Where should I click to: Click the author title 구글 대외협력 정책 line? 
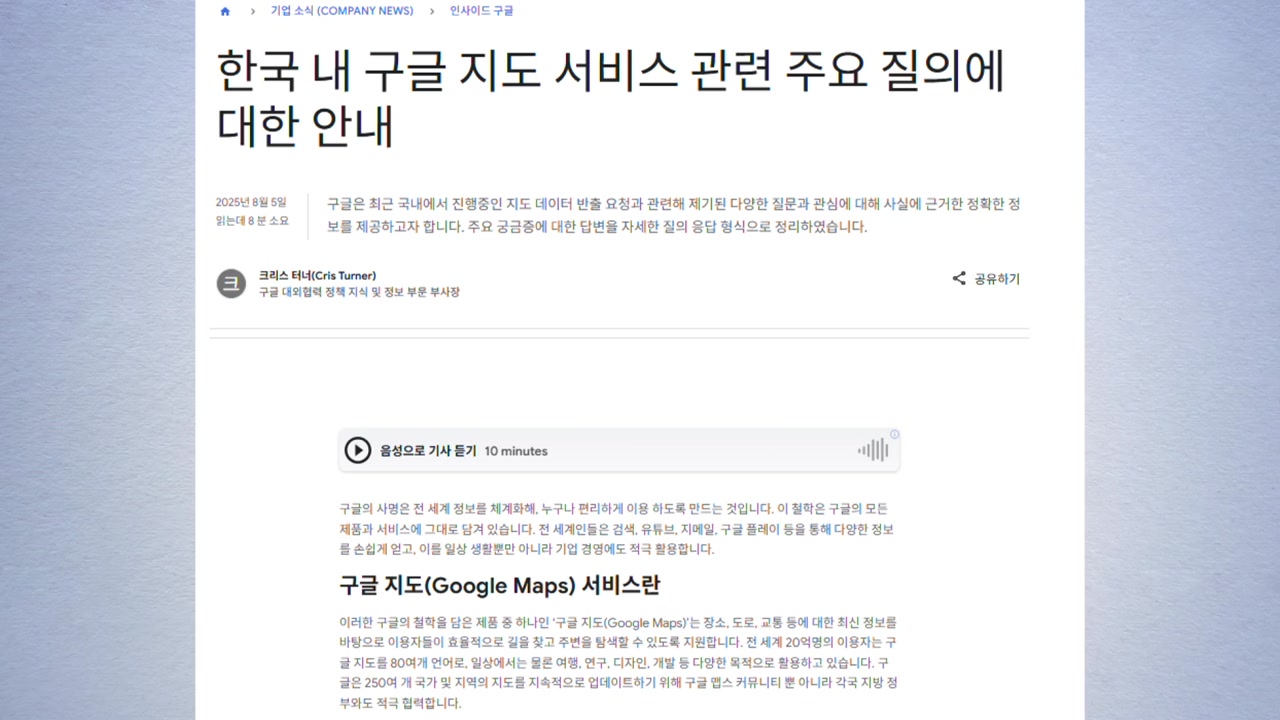tap(359, 292)
